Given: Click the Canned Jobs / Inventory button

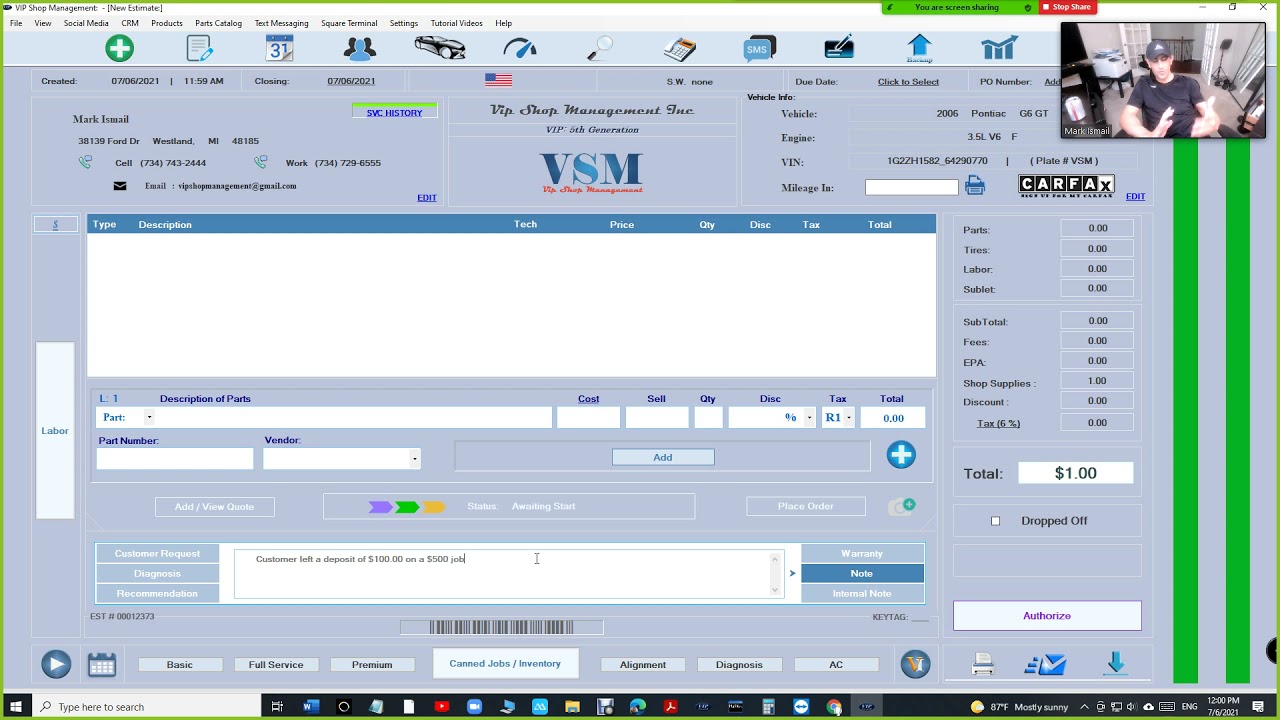Looking at the screenshot, I should click(505, 664).
